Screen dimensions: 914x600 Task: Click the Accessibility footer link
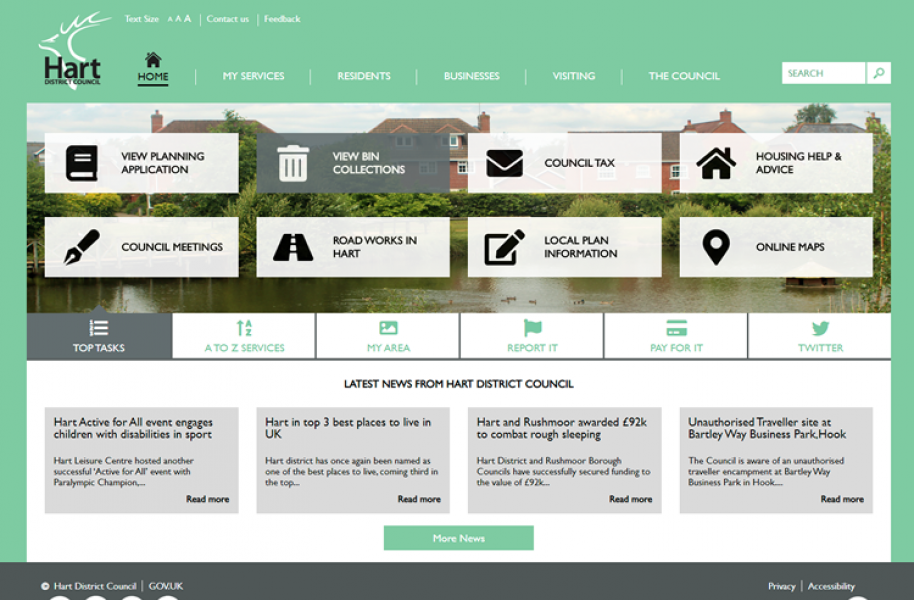(x=831, y=586)
